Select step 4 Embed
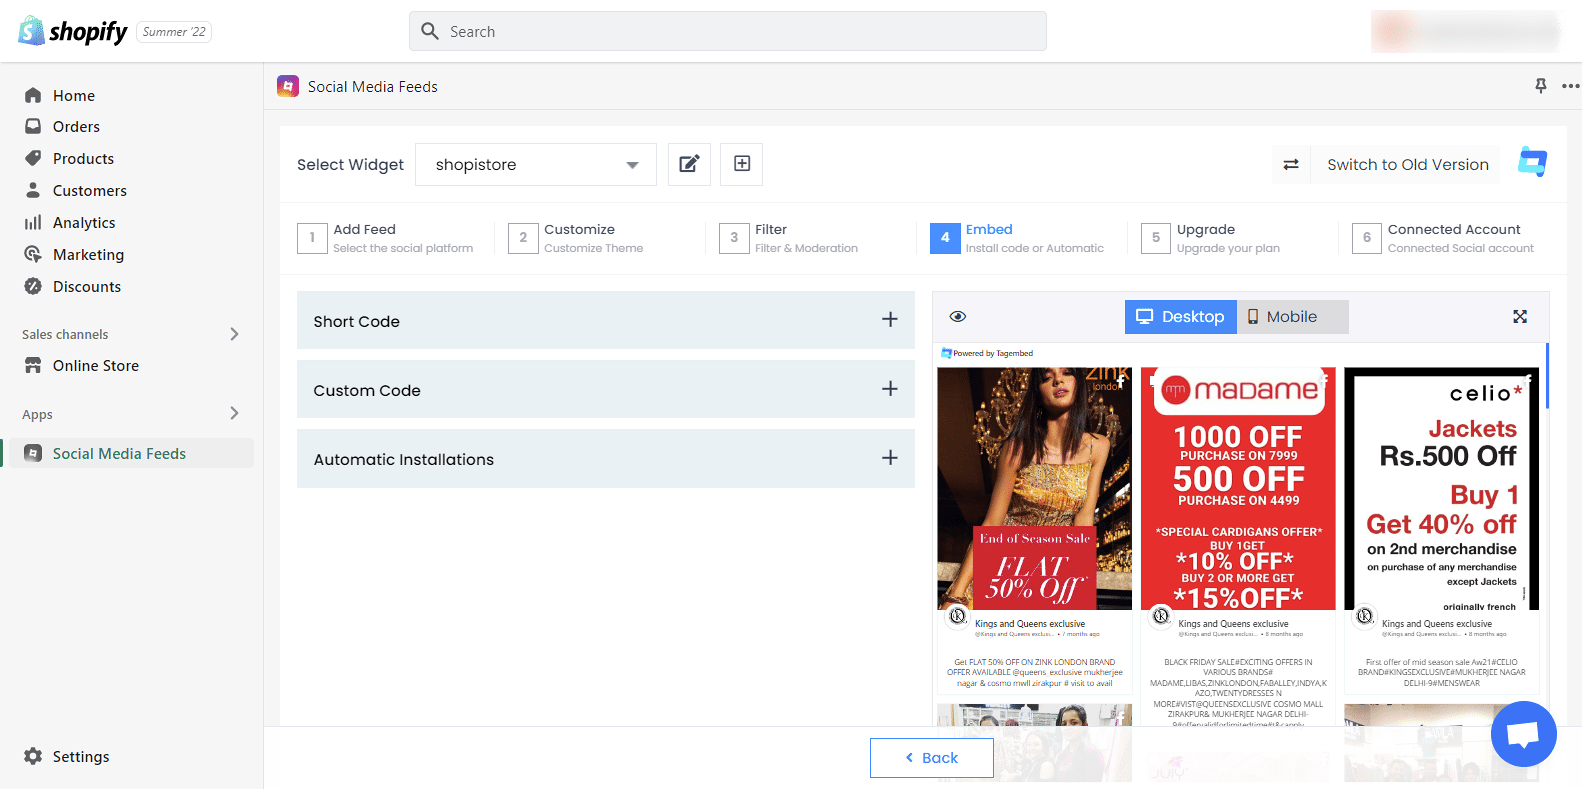 pyautogui.click(x=1017, y=238)
